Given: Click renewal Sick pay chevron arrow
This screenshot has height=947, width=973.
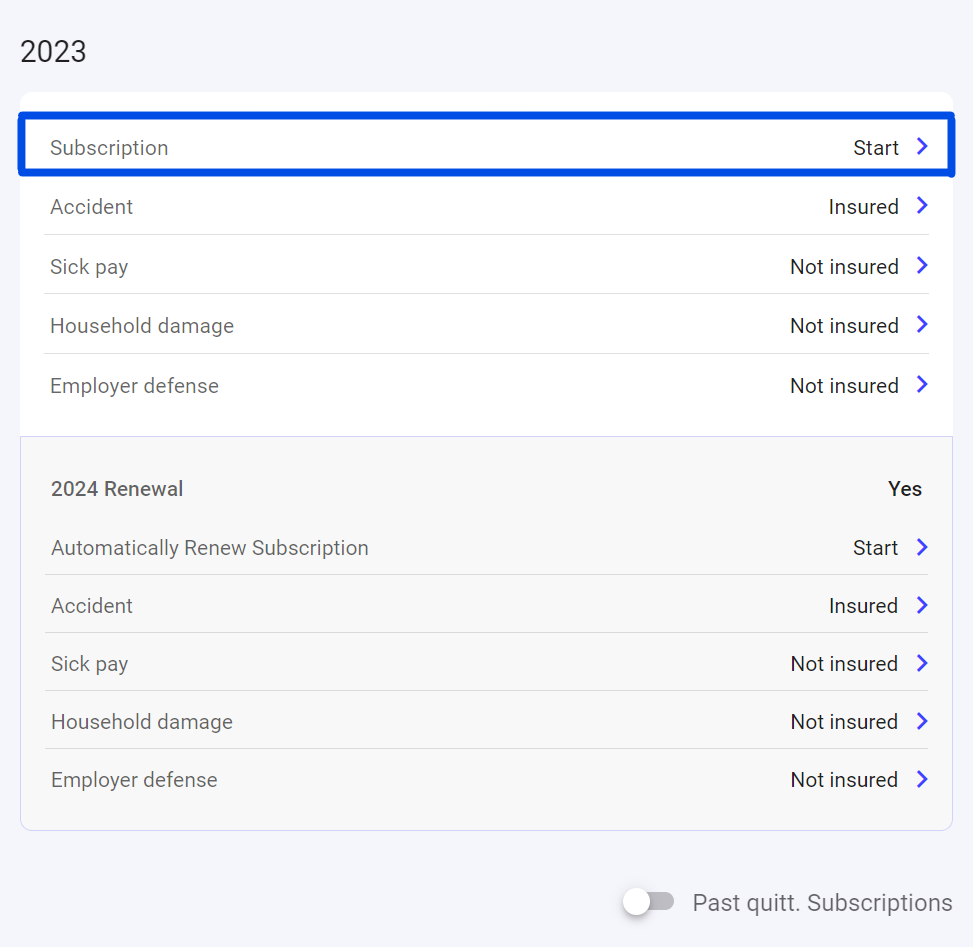Looking at the screenshot, I should tap(922, 663).
